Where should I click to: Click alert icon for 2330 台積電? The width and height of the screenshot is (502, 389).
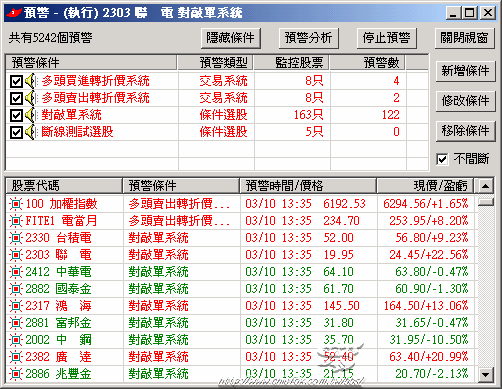tap(16, 238)
